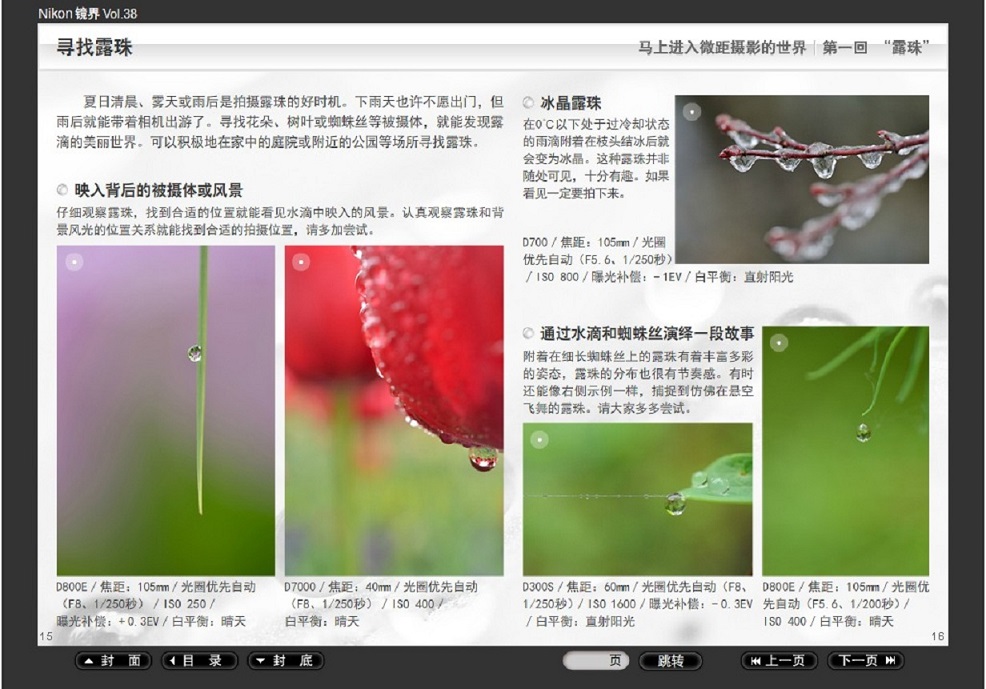Click the bullet icon beside 冰晶露珠 heading

[529, 103]
